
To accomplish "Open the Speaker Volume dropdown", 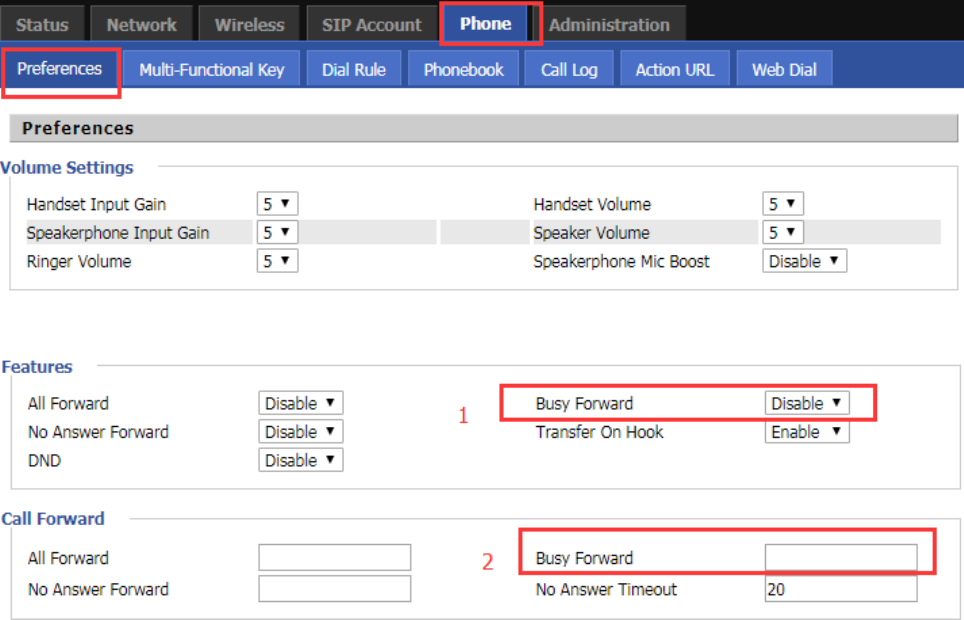I will click(x=782, y=233).
